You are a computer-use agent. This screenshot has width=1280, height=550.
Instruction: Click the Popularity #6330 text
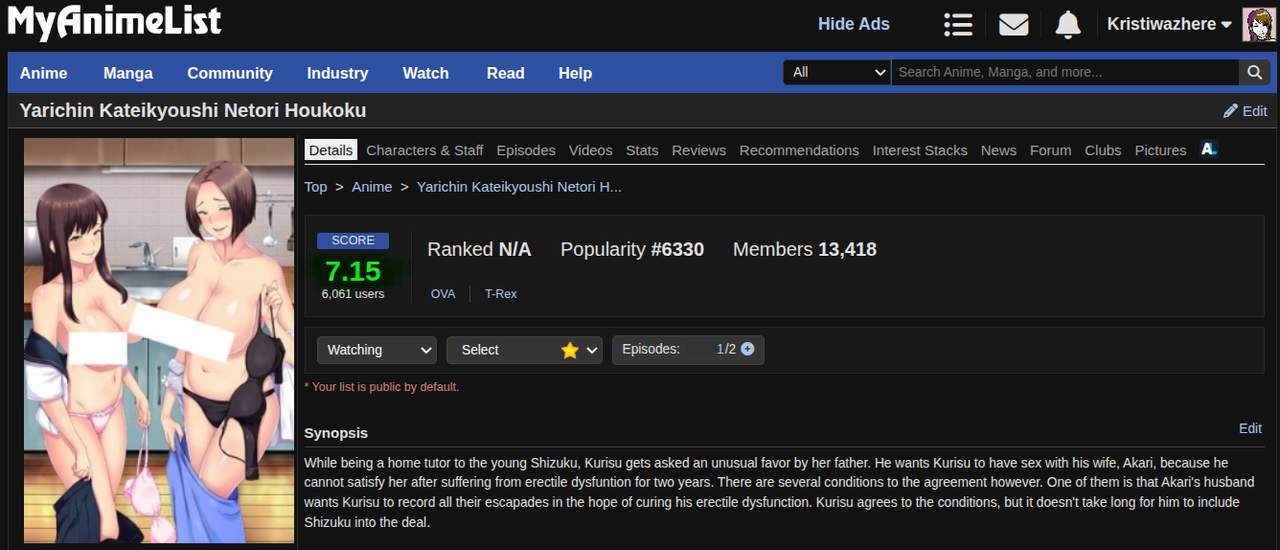[x=632, y=249]
